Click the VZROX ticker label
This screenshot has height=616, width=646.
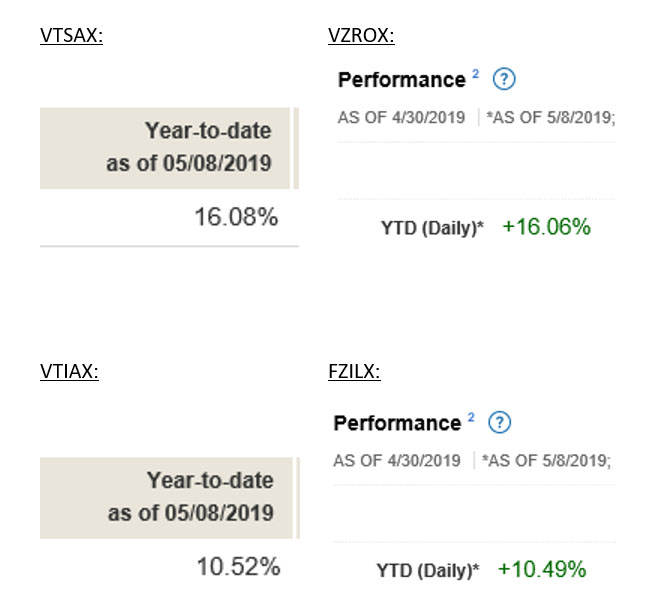361,37
